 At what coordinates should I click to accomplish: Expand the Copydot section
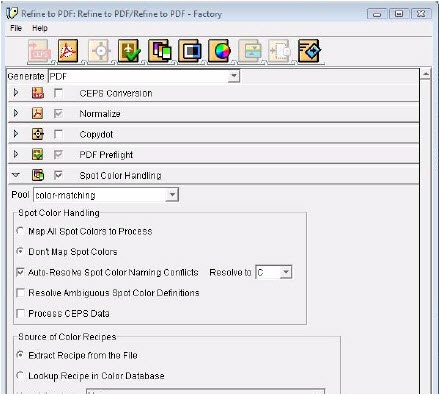coord(16,134)
